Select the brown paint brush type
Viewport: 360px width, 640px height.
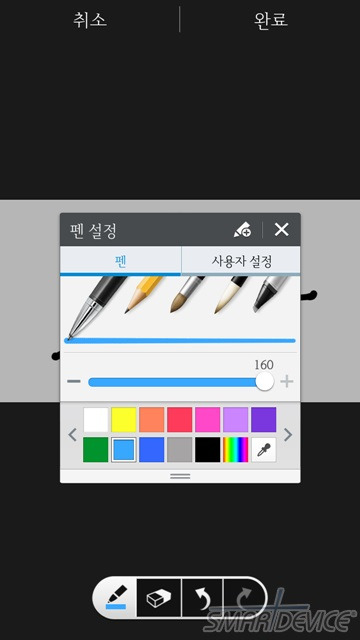click(x=187, y=294)
